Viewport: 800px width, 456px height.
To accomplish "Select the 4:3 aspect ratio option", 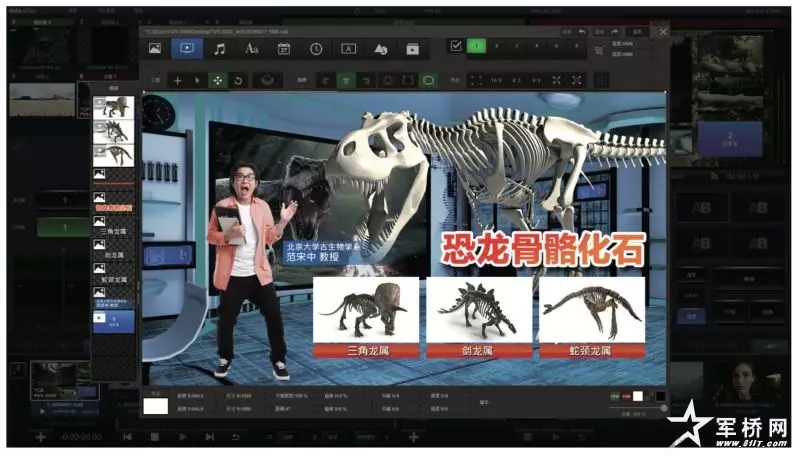I will coord(516,79).
